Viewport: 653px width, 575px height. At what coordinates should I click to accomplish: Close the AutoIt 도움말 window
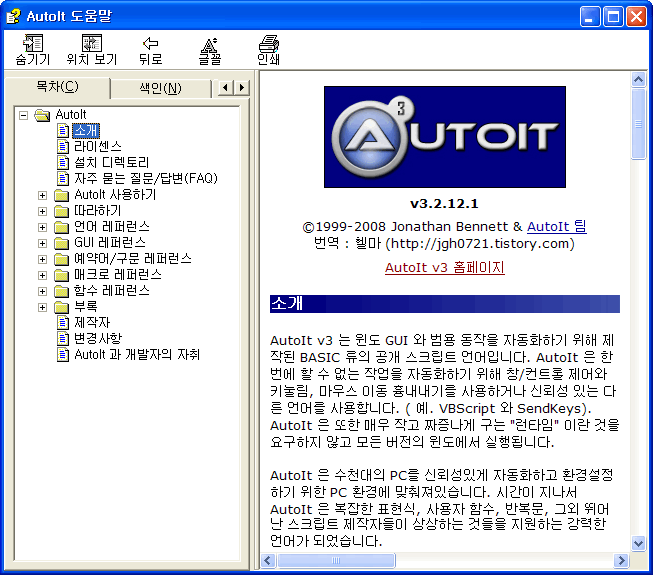tap(636, 16)
